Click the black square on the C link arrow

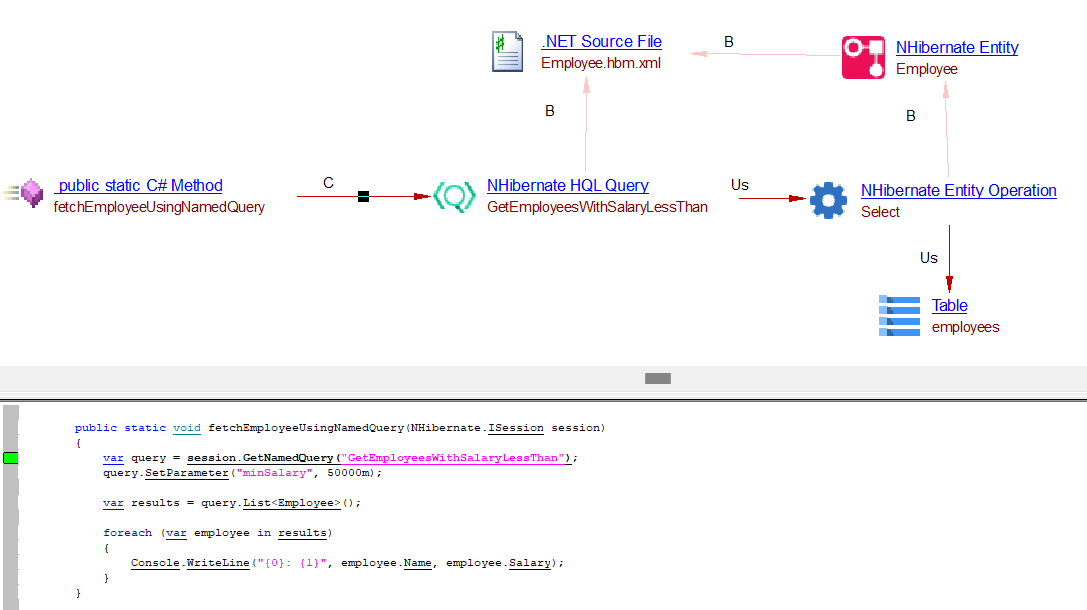[363, 197]
